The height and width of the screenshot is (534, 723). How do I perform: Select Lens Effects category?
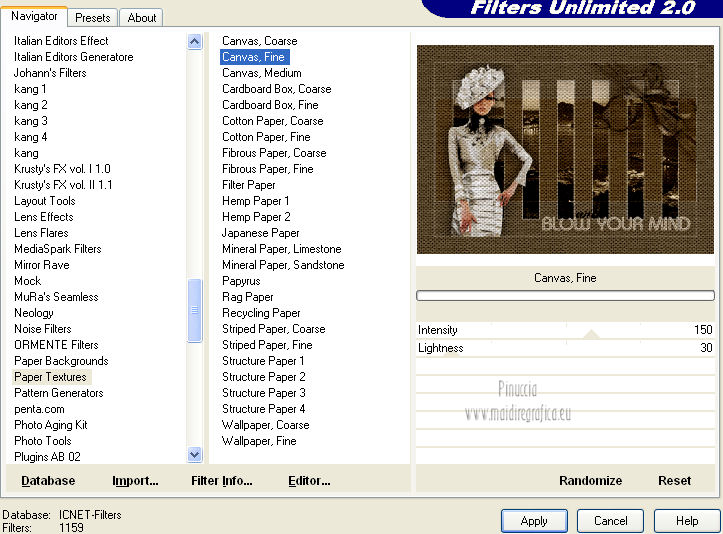coord(43,217)
